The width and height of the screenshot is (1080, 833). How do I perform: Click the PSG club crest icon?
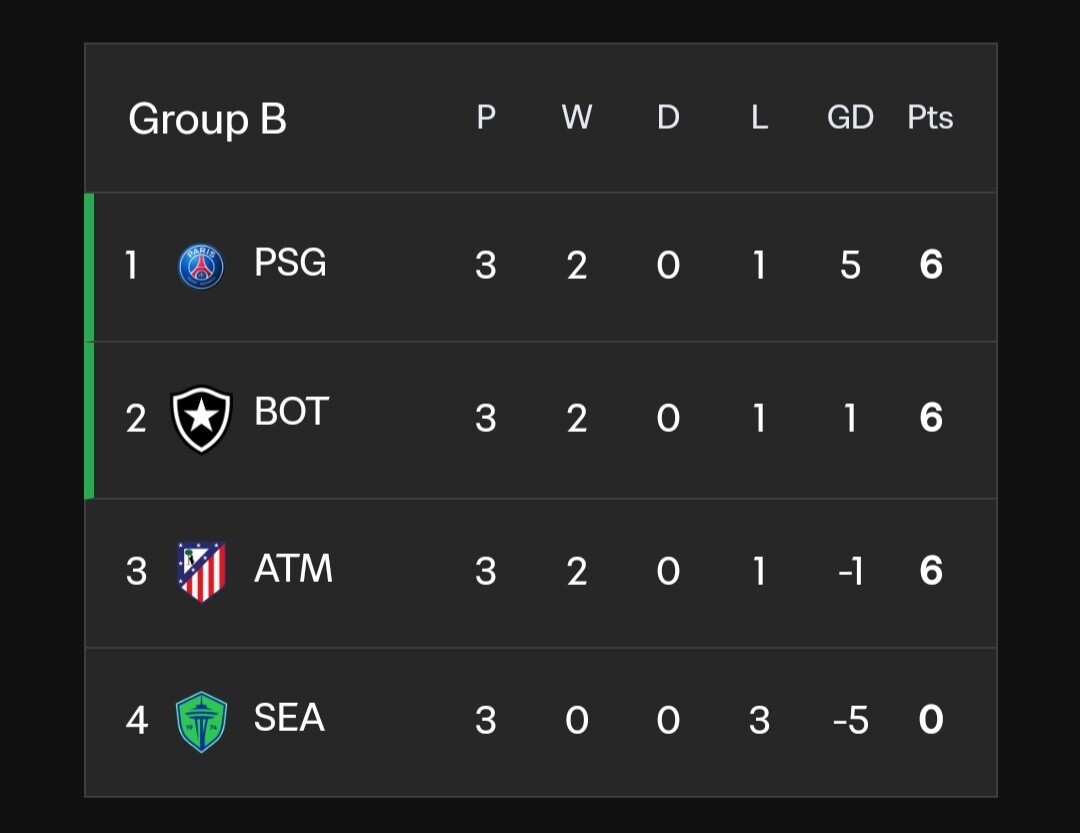(201, 267)
